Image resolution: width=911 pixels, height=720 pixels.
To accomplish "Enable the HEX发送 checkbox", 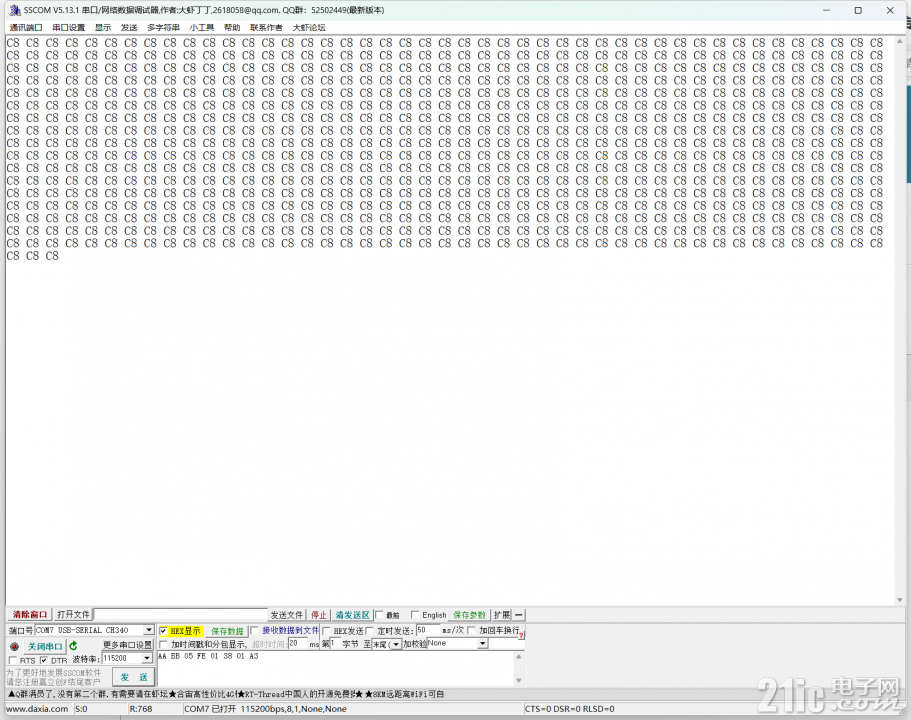I will [327, 631].
